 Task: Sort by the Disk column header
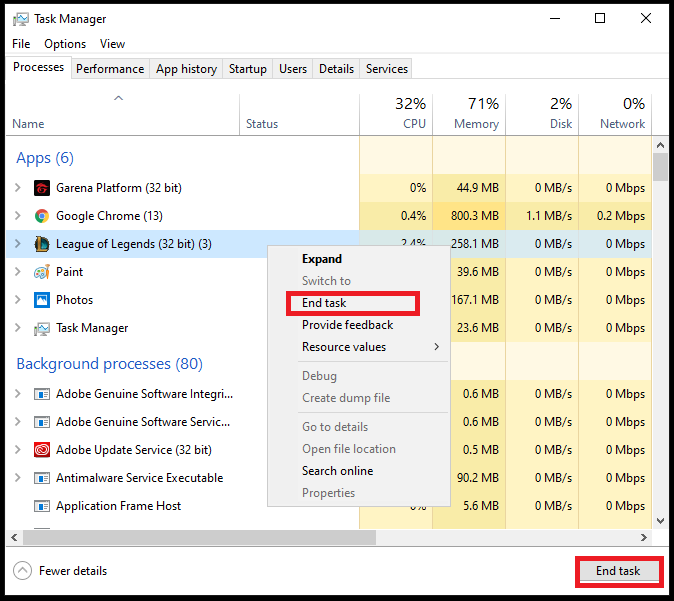pyautogui.click(x=542, y=114)
